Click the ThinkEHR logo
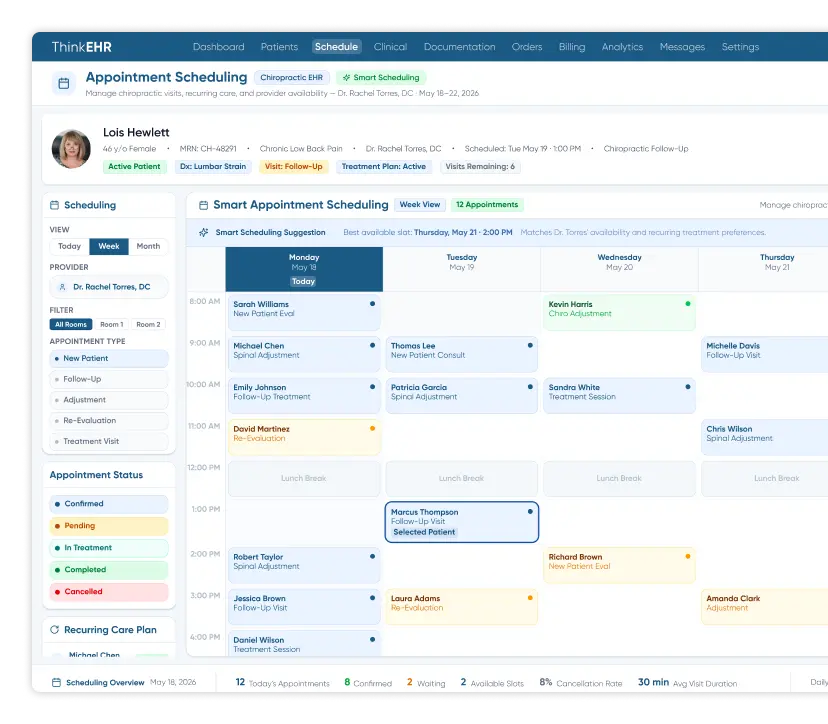 [81, 47]
